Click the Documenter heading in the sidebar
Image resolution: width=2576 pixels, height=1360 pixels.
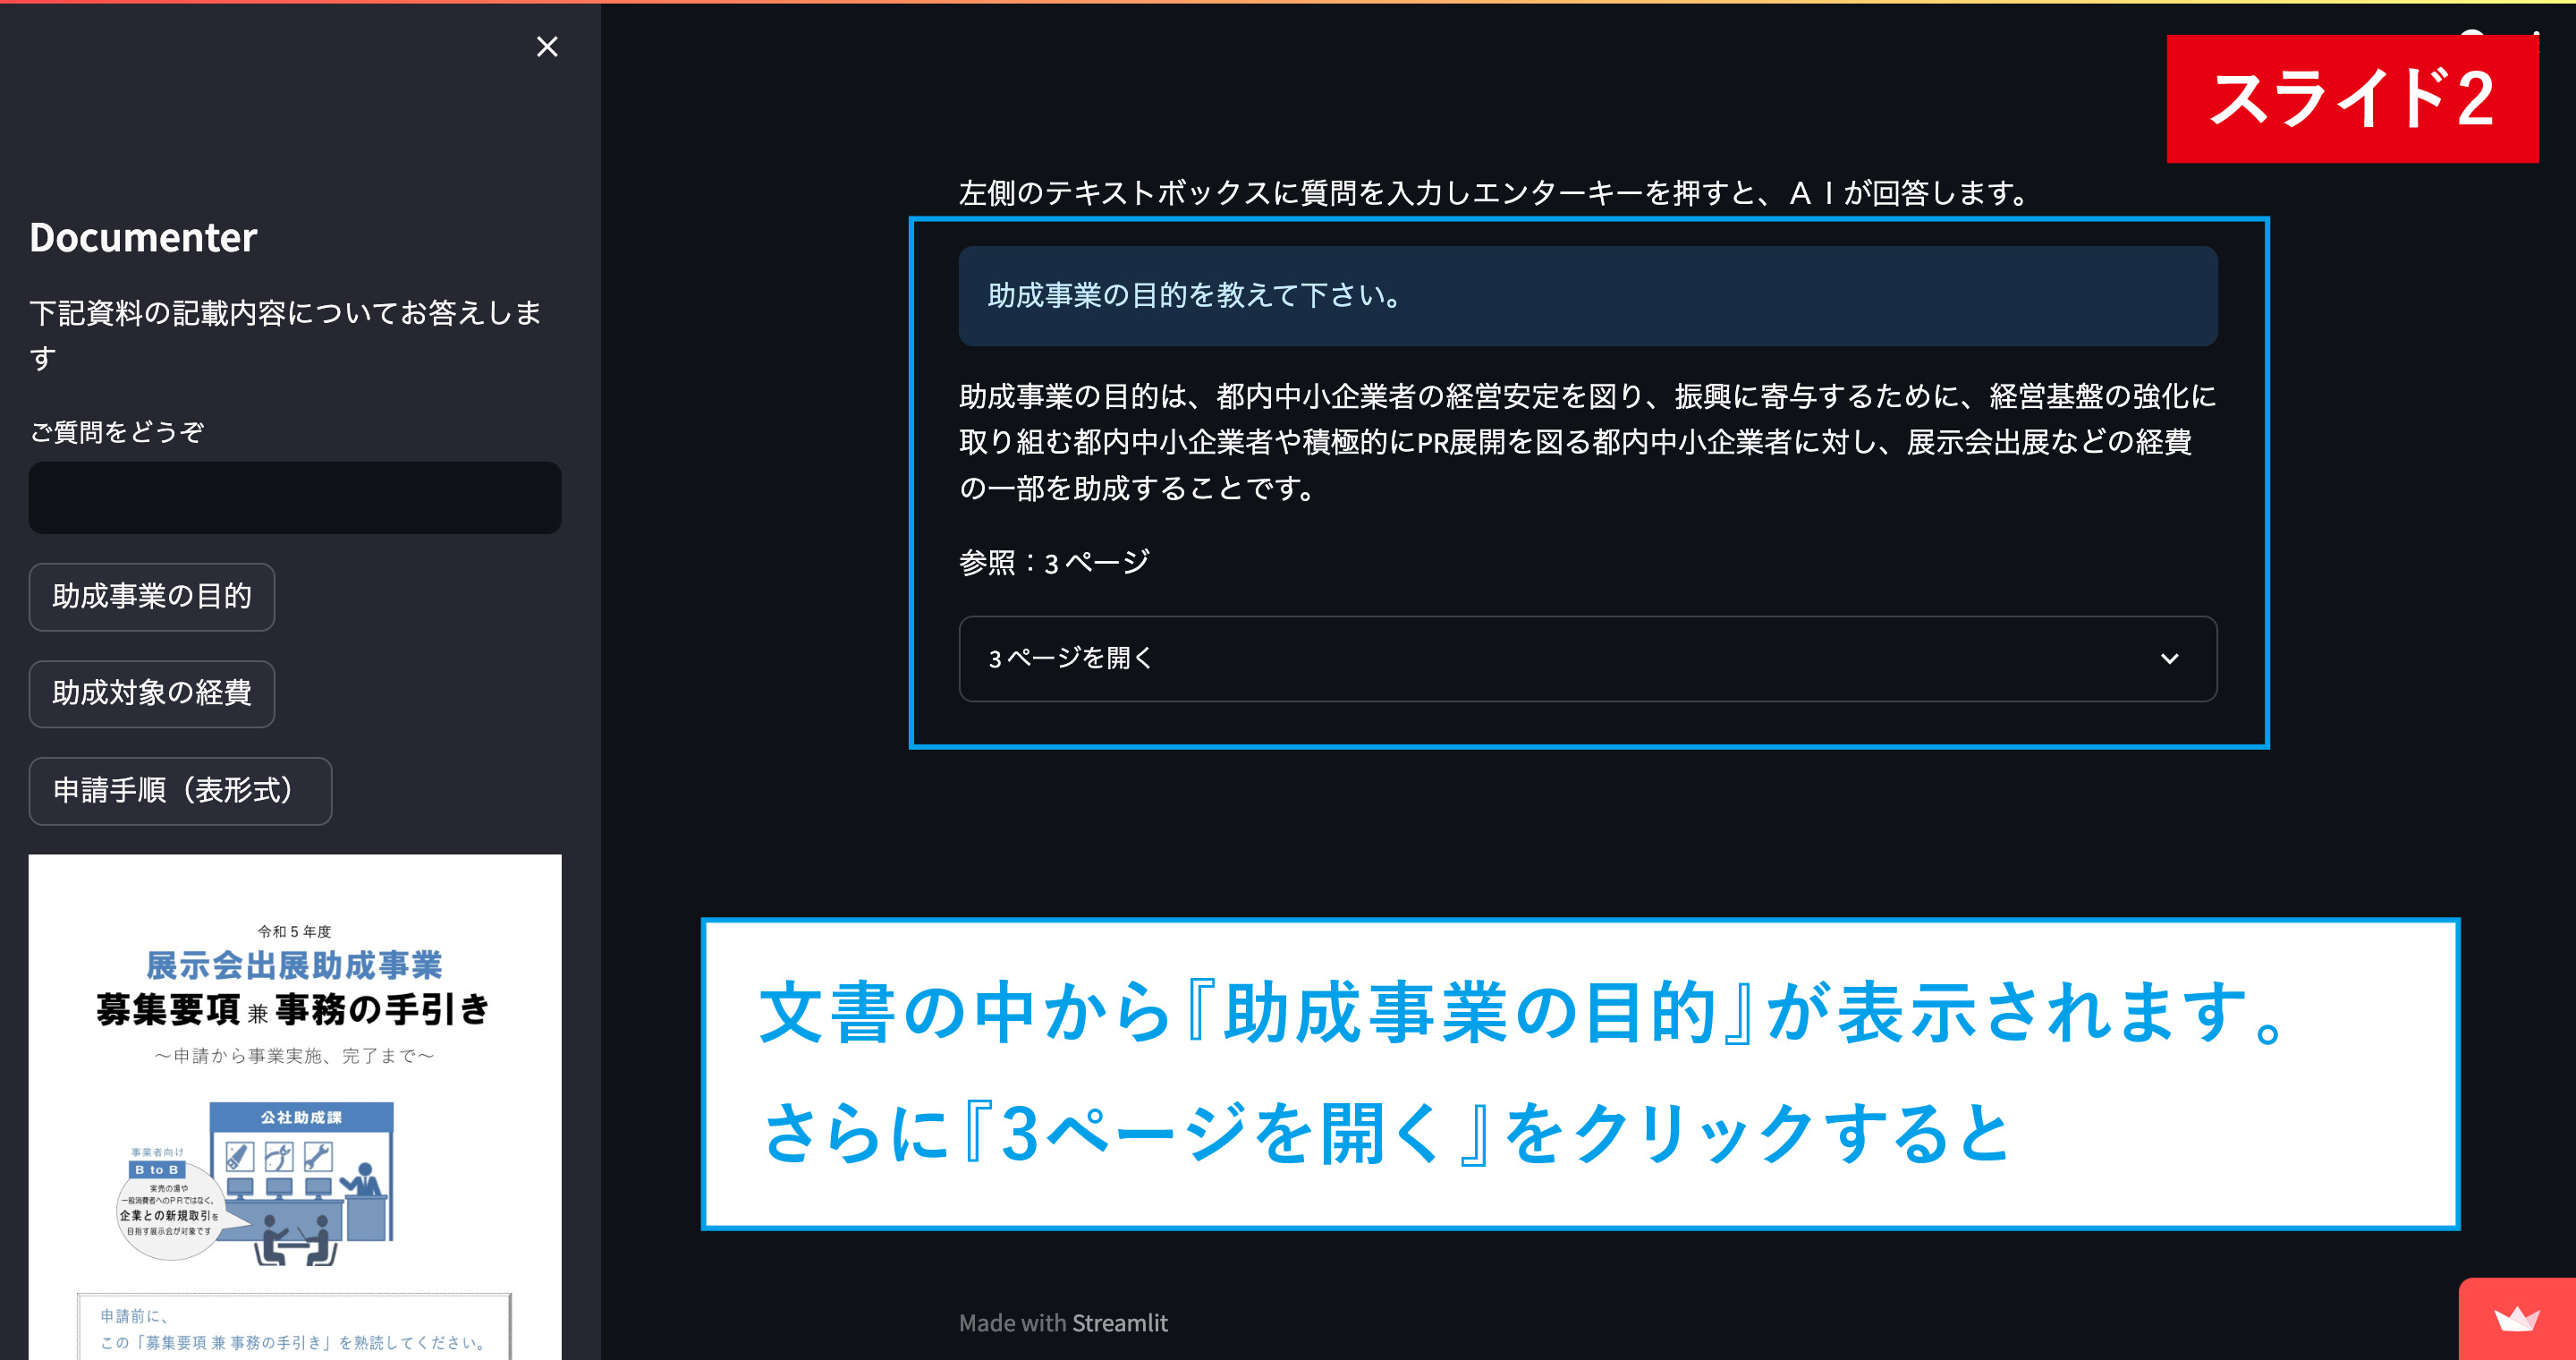[x=143, y=237]
